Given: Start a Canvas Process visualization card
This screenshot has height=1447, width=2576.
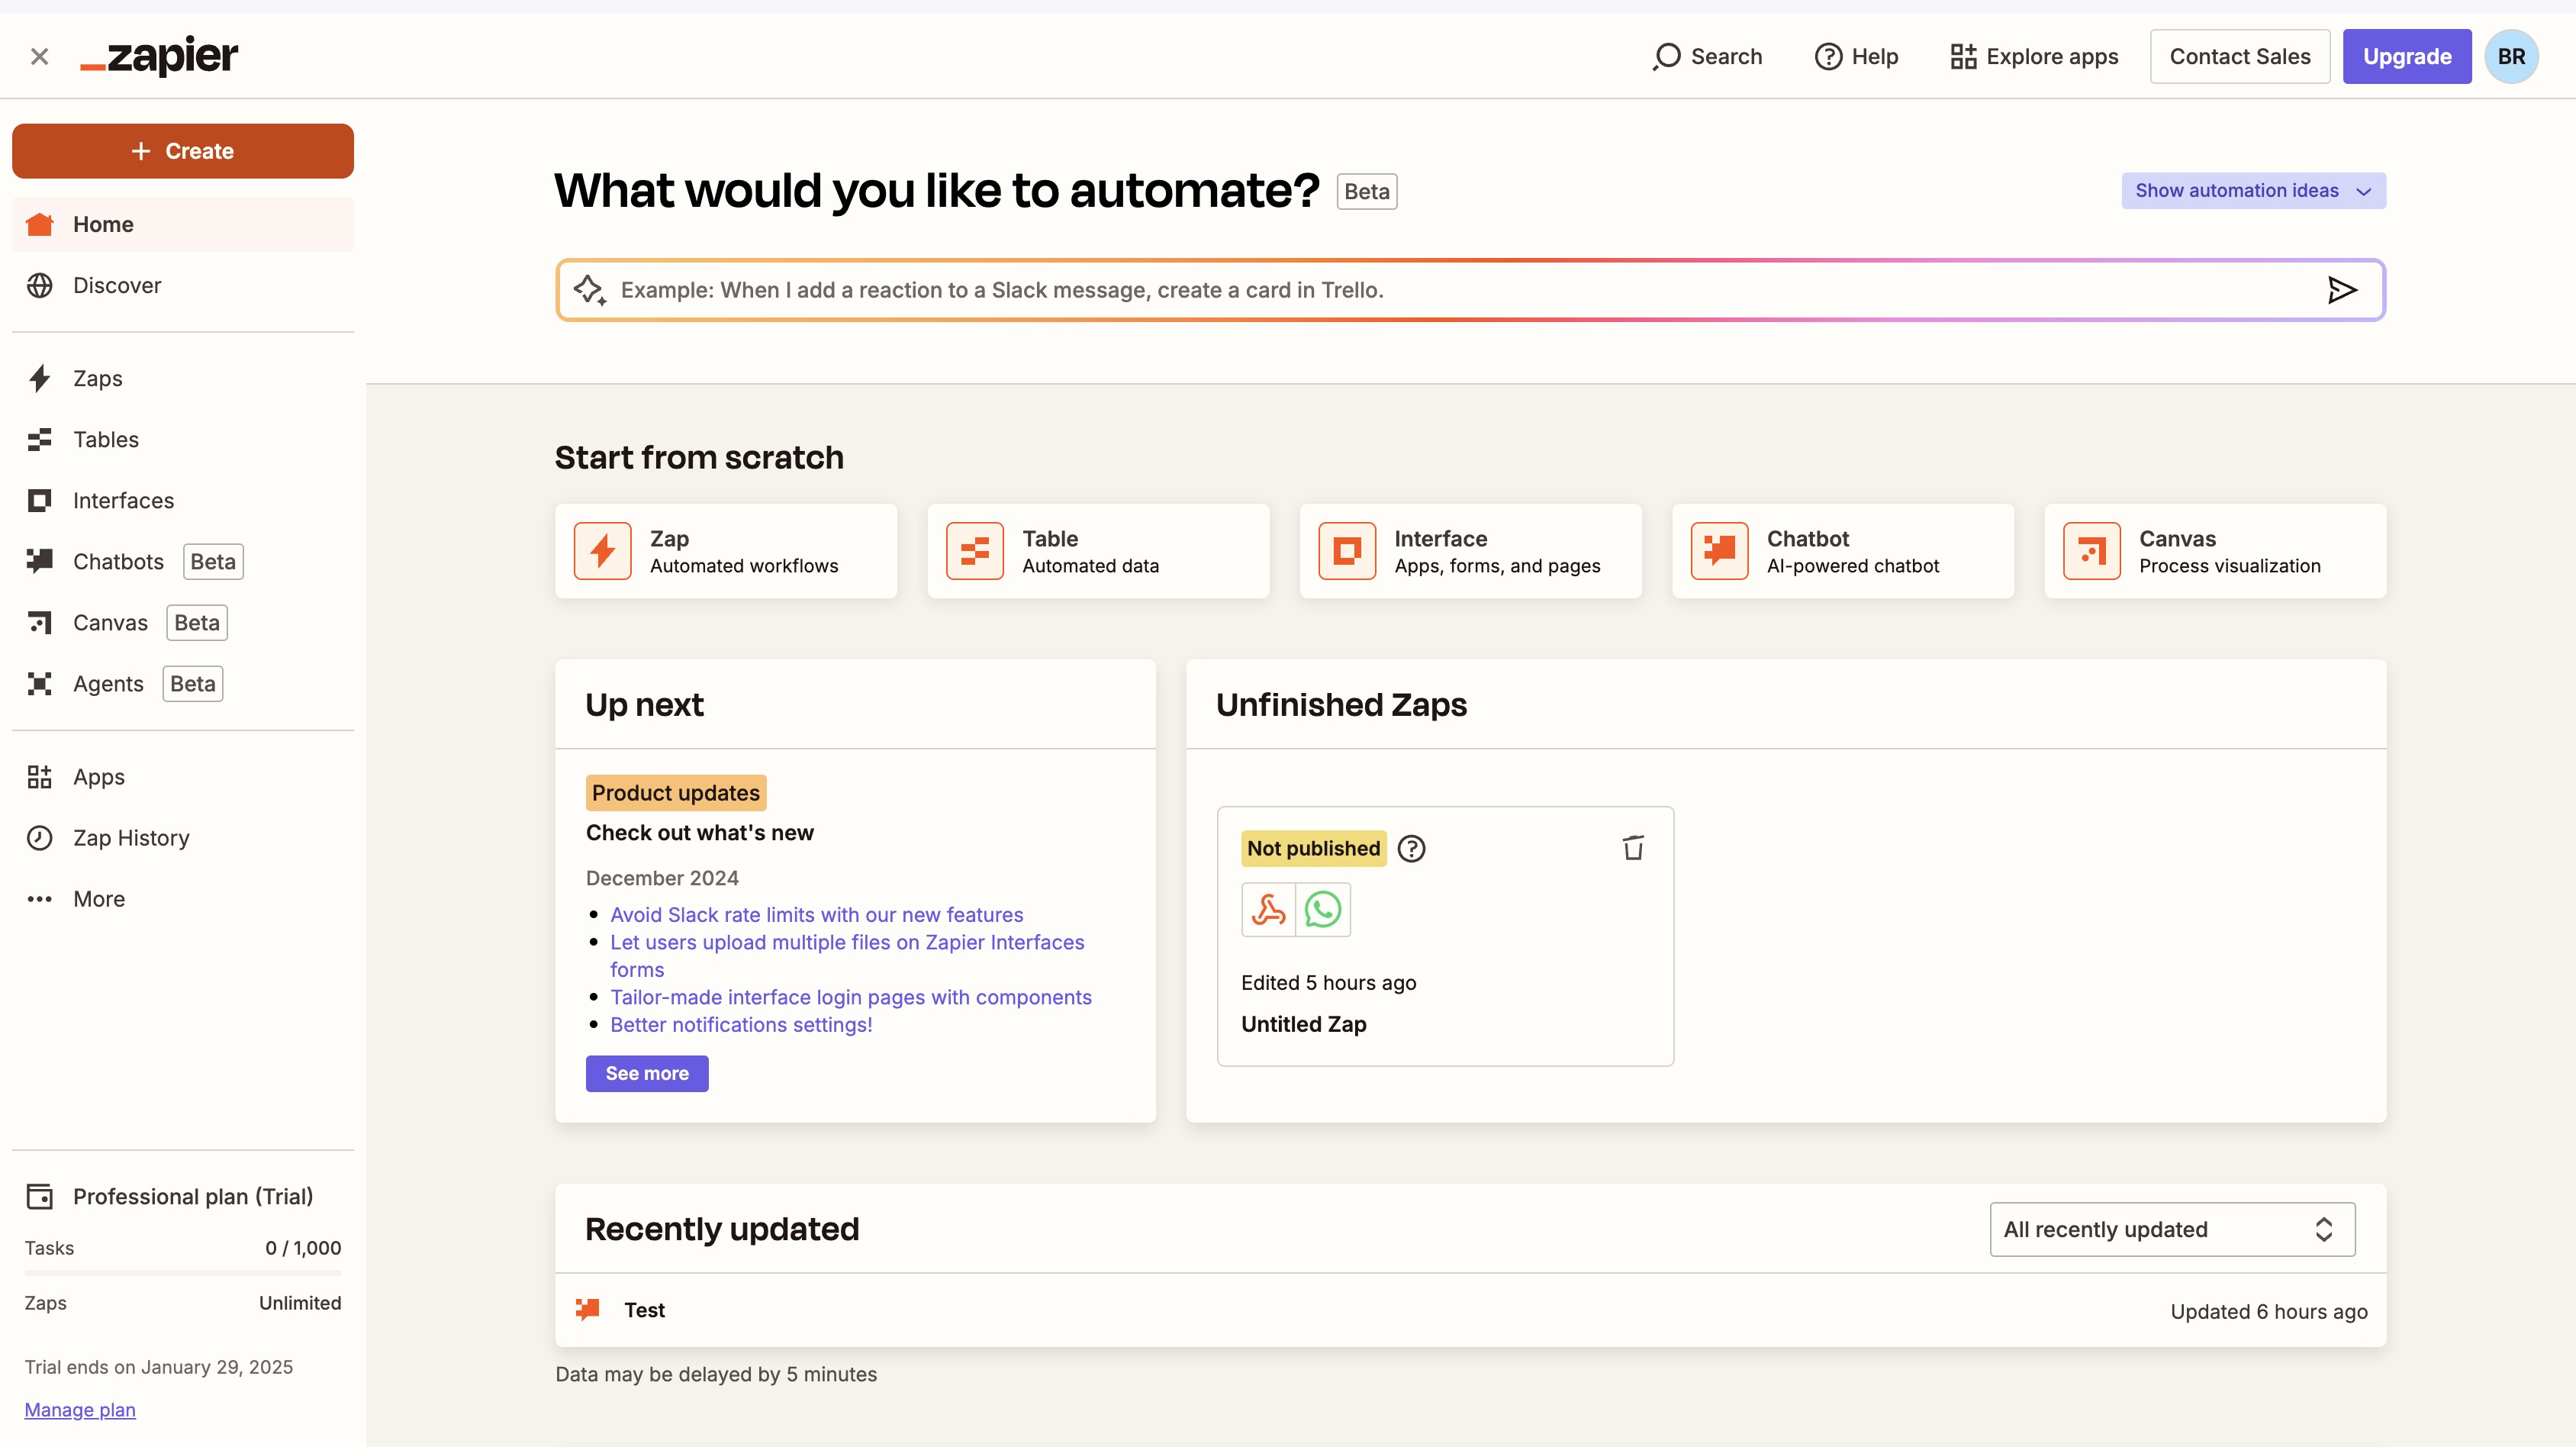Looking at the screenshot, I should click(2215, 551).
